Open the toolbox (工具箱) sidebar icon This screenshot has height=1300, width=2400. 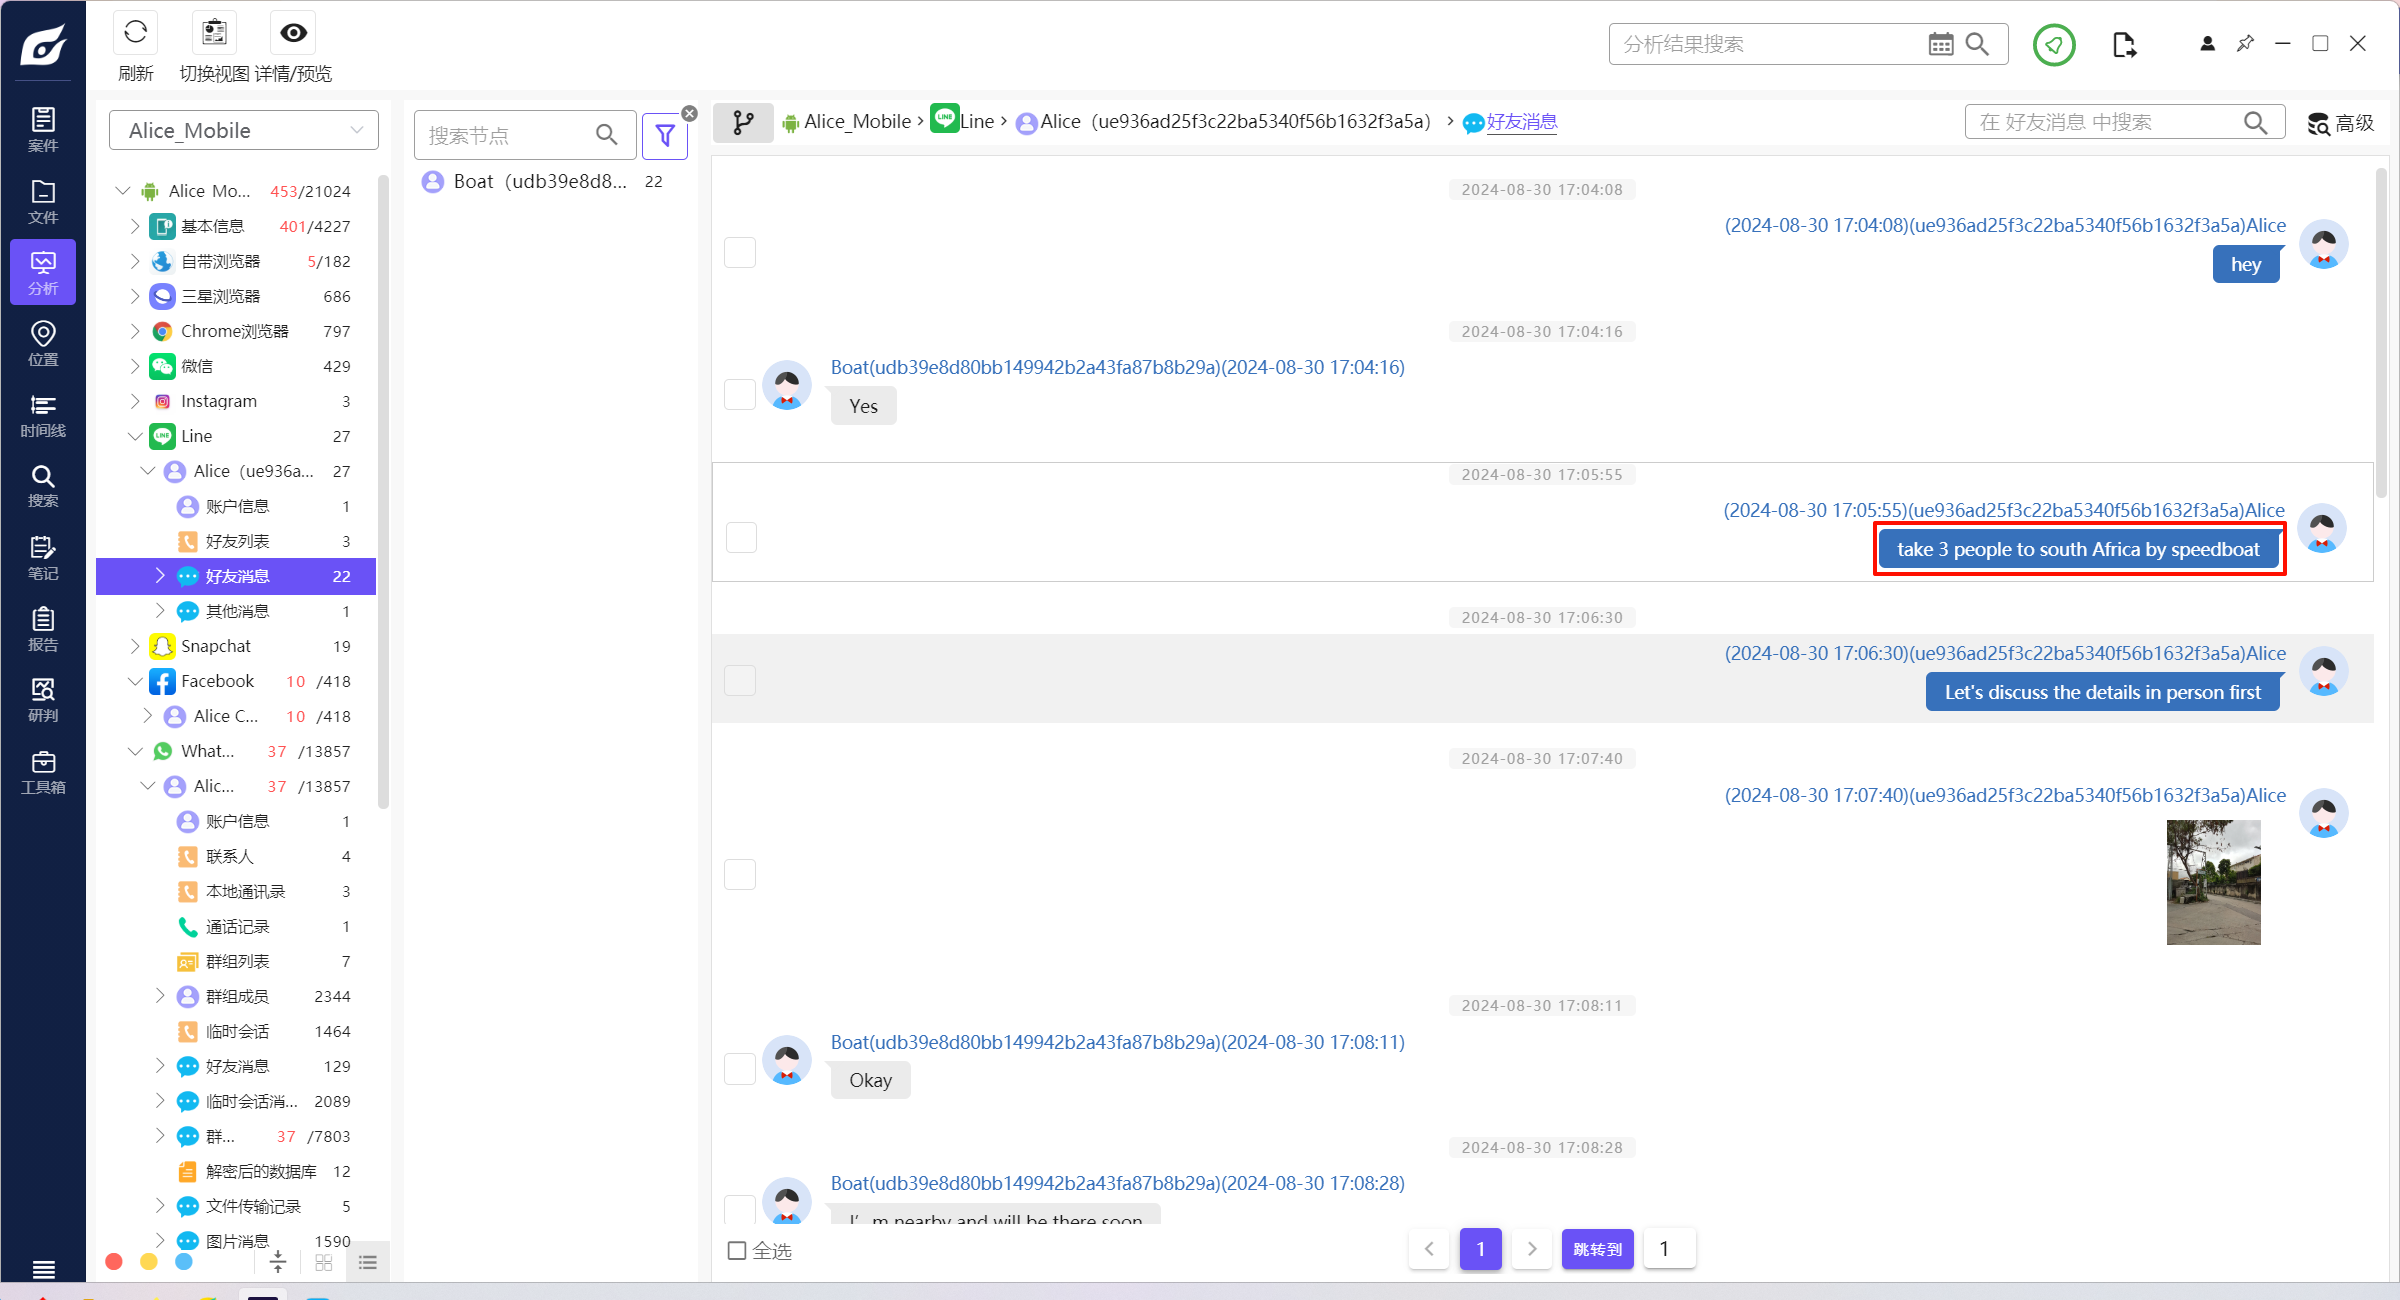(x=43, y=771)
